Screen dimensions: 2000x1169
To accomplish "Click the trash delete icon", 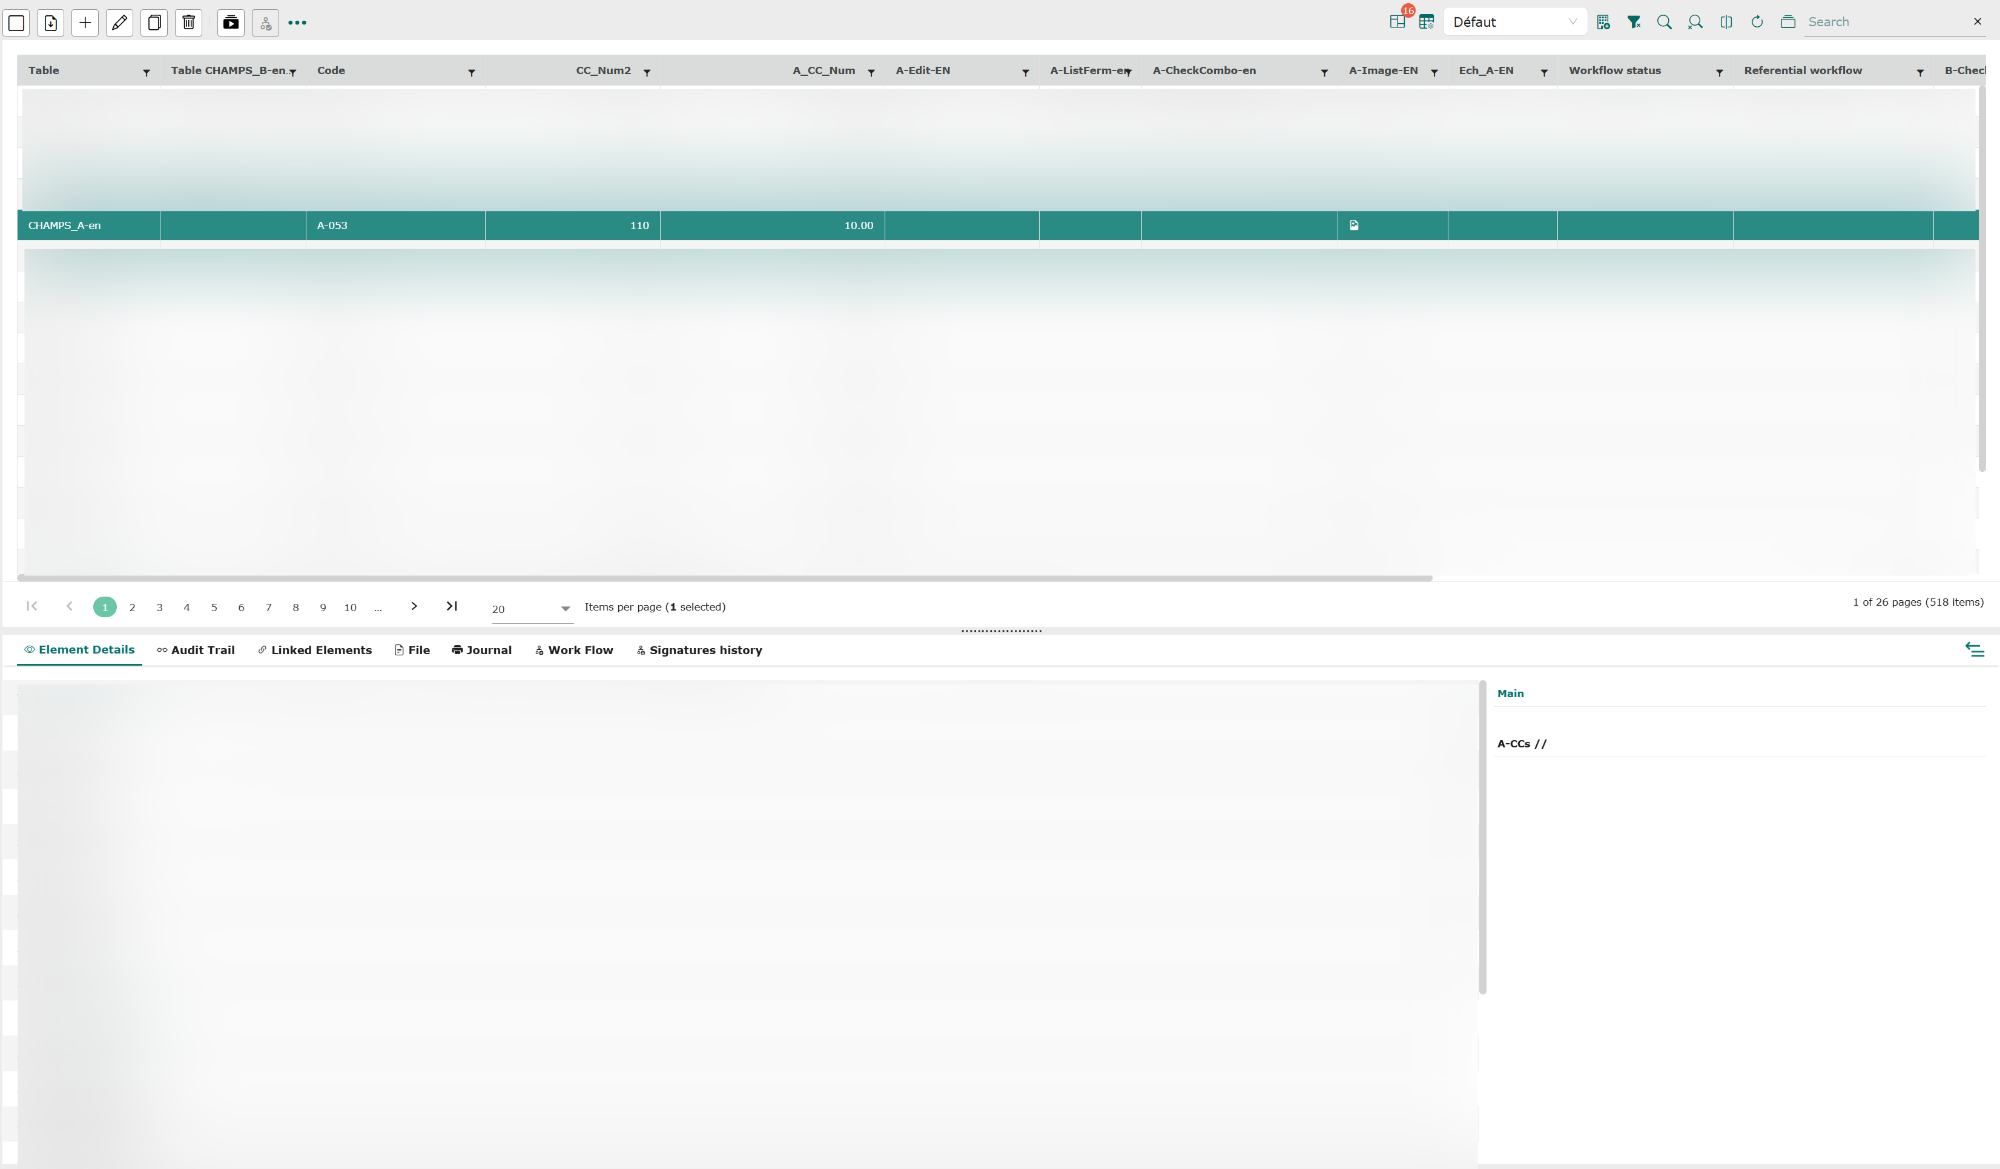I will 189,22.
